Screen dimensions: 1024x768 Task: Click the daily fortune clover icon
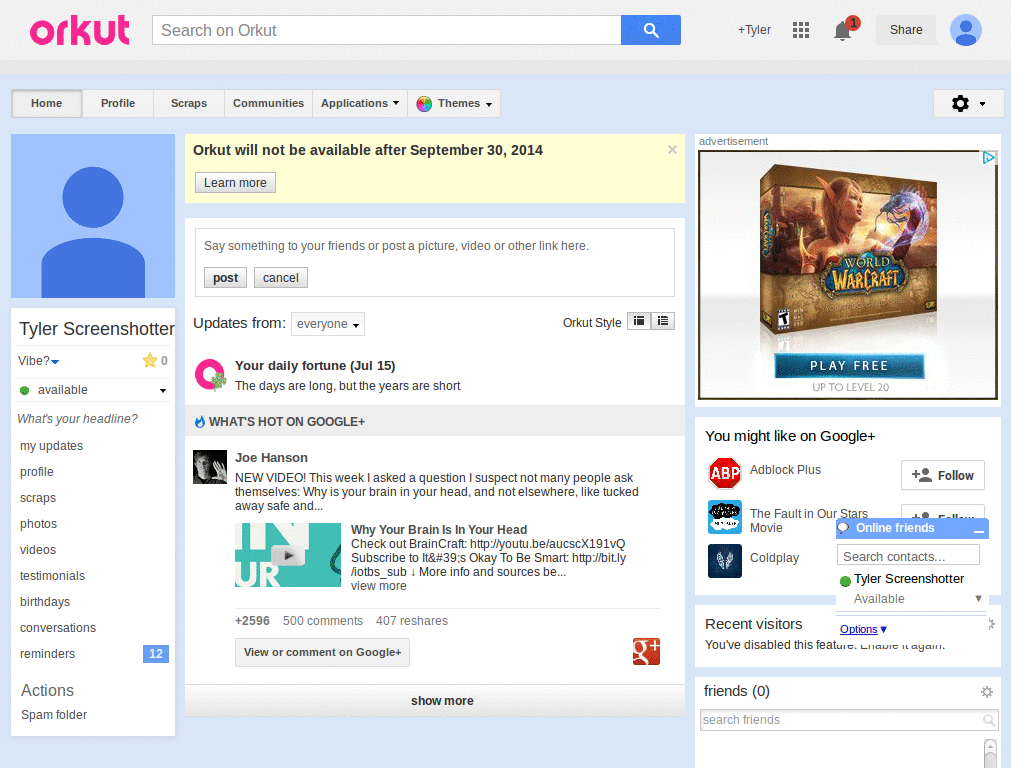pos(210,375)
